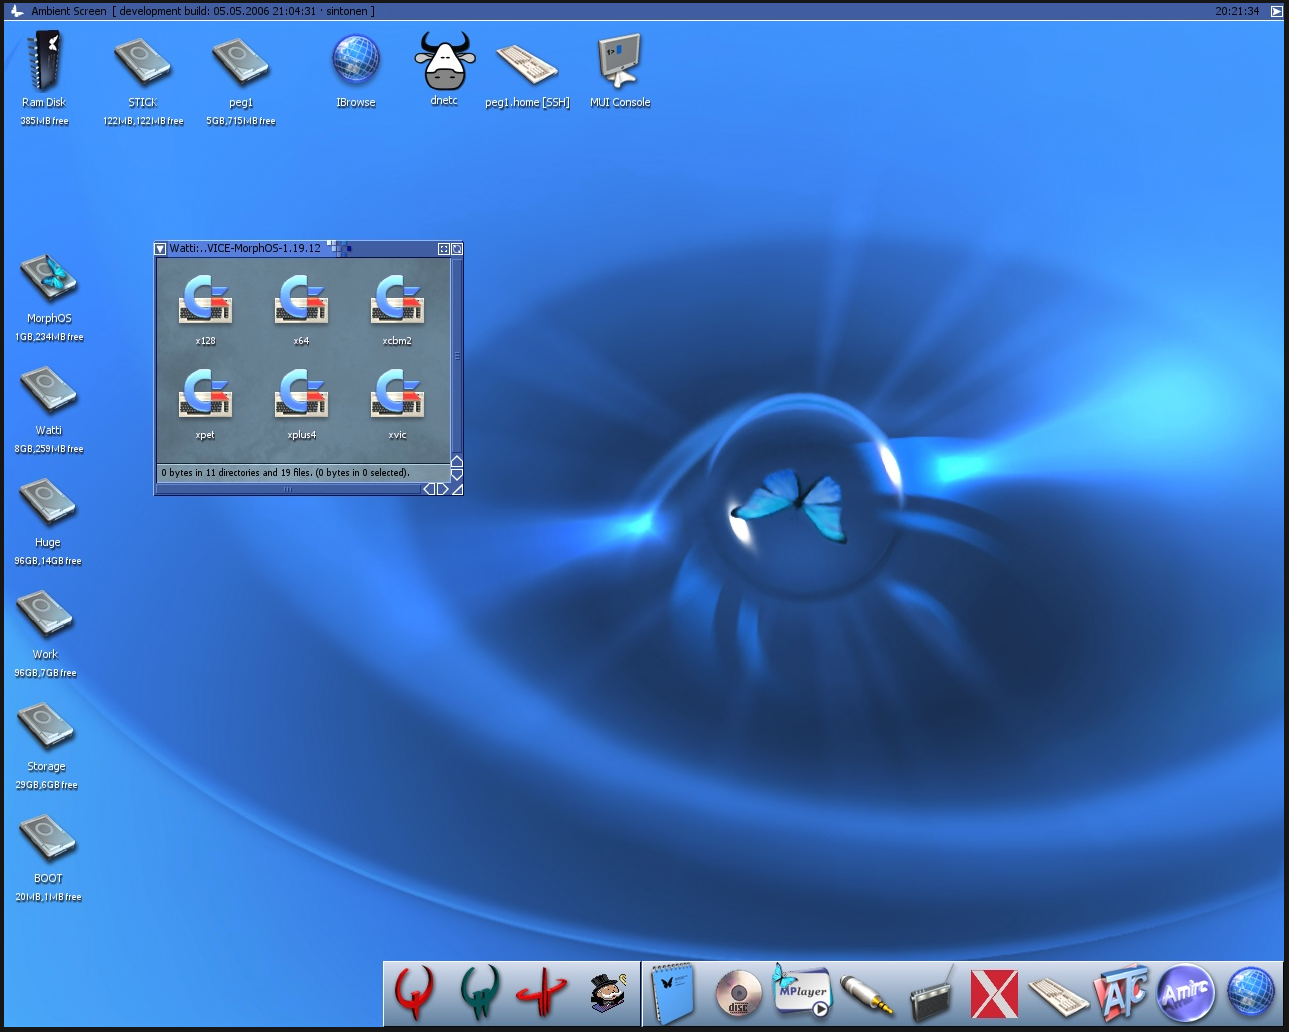Viewport: 1289px width, 1032px height.
Task: Click the Ambient butterfly logo in title bar
Action: [17, 11]
